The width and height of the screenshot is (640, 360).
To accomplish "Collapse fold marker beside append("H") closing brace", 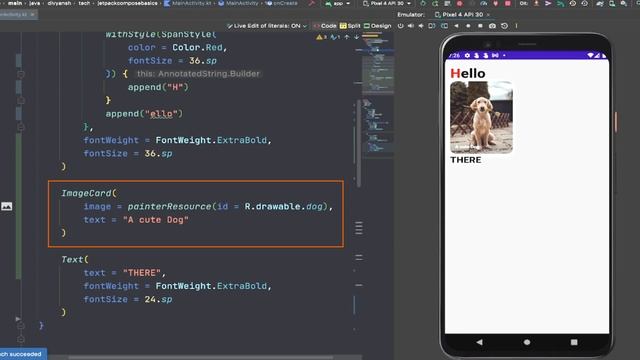I will point(21,100).
